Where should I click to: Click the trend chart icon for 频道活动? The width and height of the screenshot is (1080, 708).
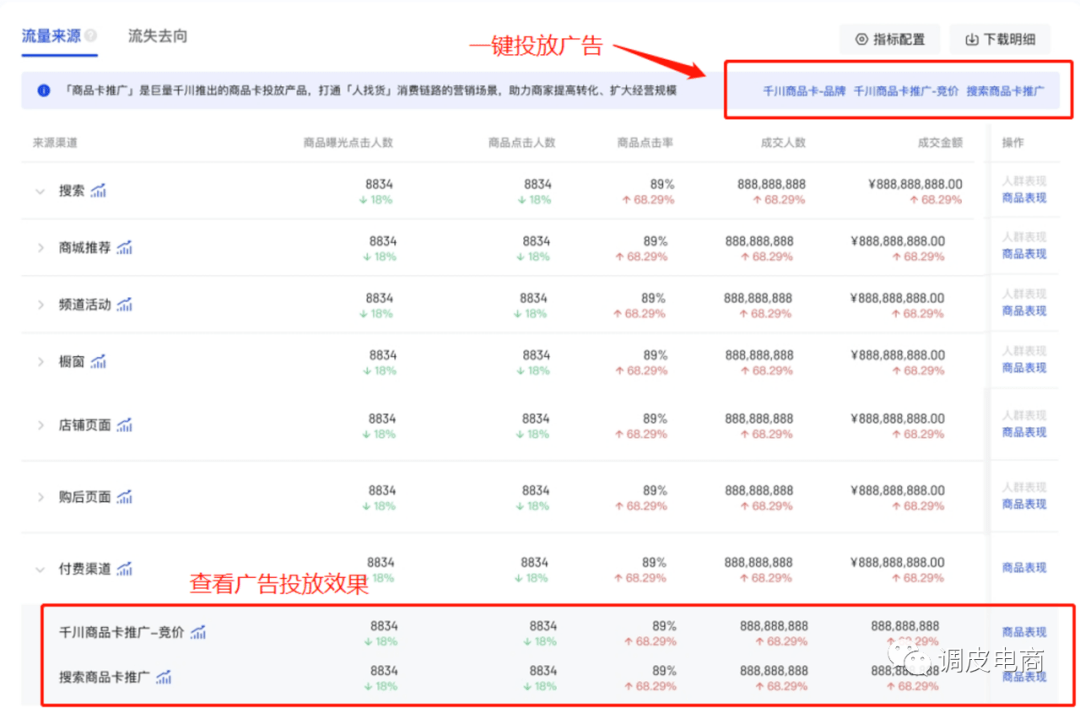[x=124, y=305]
